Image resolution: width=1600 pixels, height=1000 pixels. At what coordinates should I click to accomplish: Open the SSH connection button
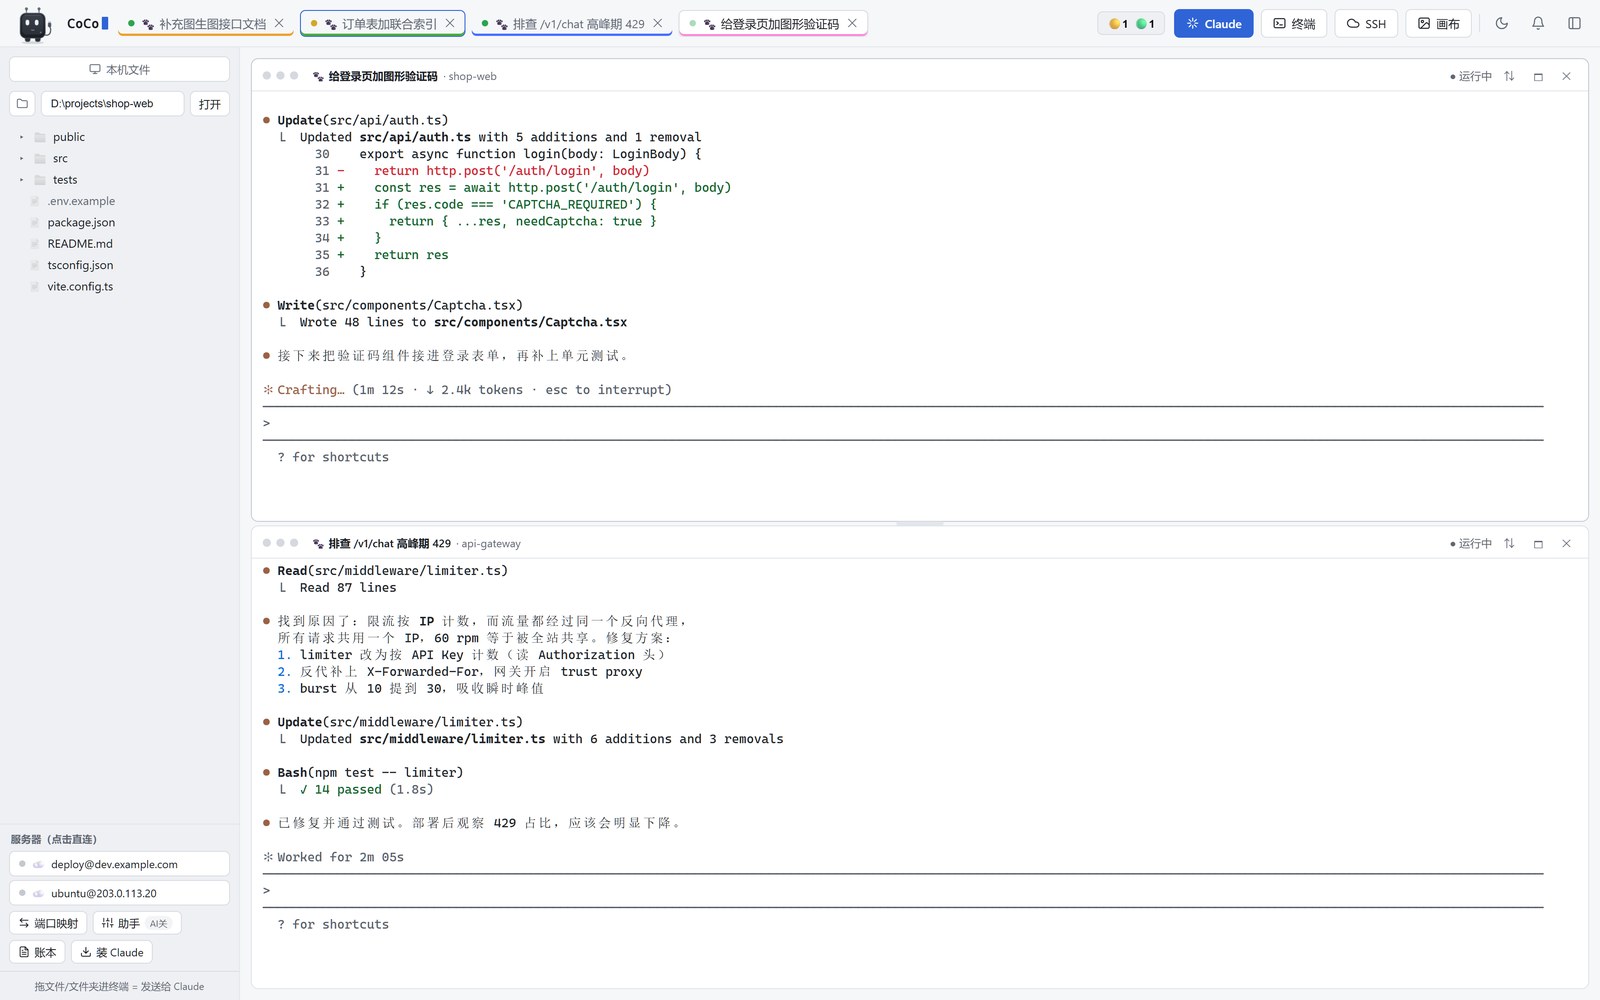pyautogui.click(x=1366, y=23)
